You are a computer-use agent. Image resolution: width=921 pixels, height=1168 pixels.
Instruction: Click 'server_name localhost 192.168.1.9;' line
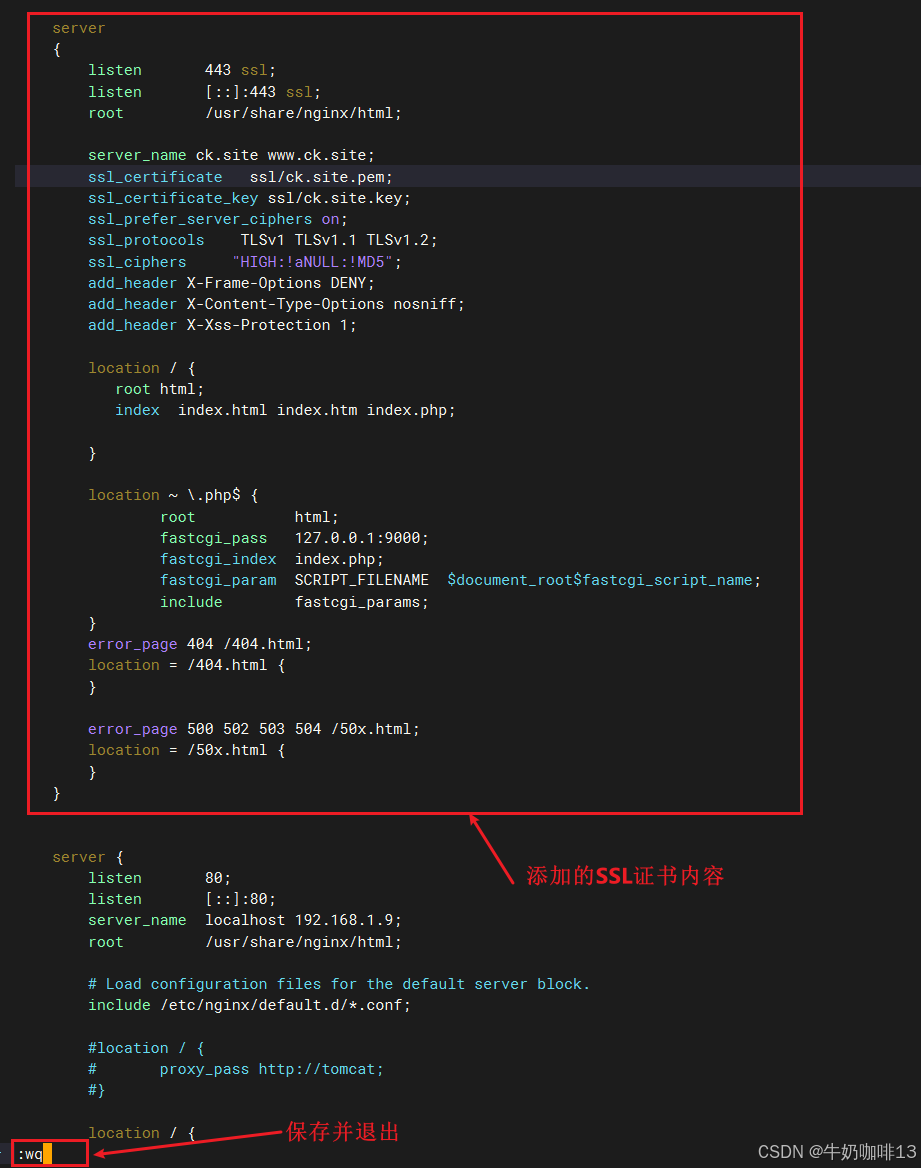244,920
